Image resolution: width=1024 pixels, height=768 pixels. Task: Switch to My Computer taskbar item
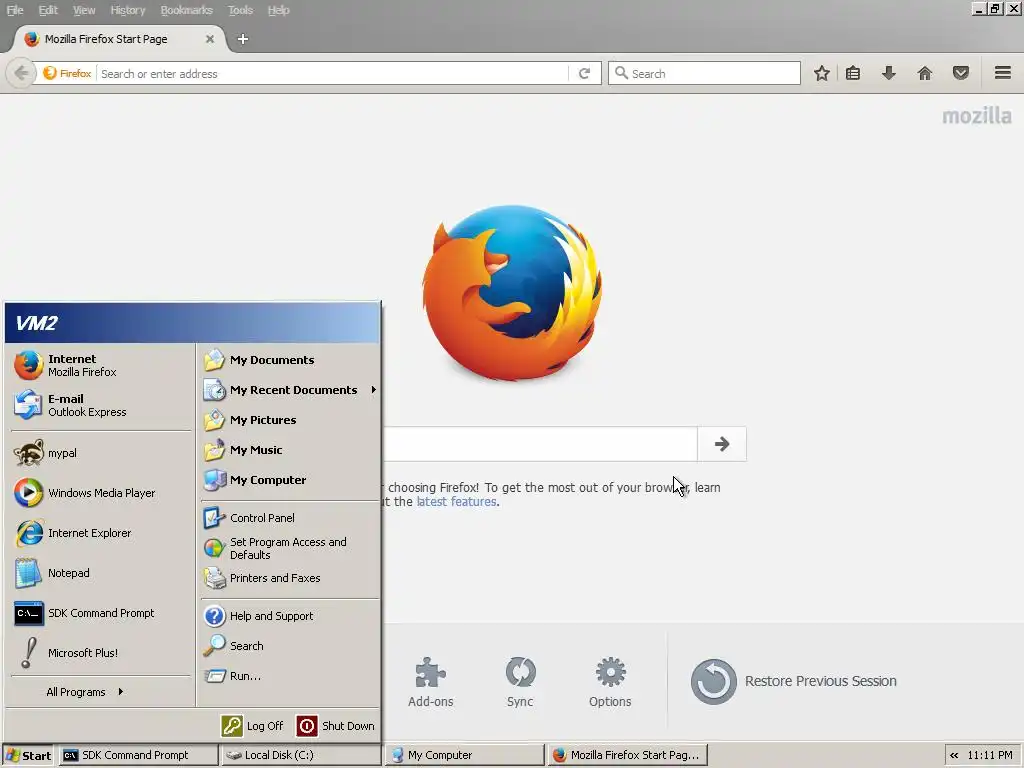coord(465,755)
